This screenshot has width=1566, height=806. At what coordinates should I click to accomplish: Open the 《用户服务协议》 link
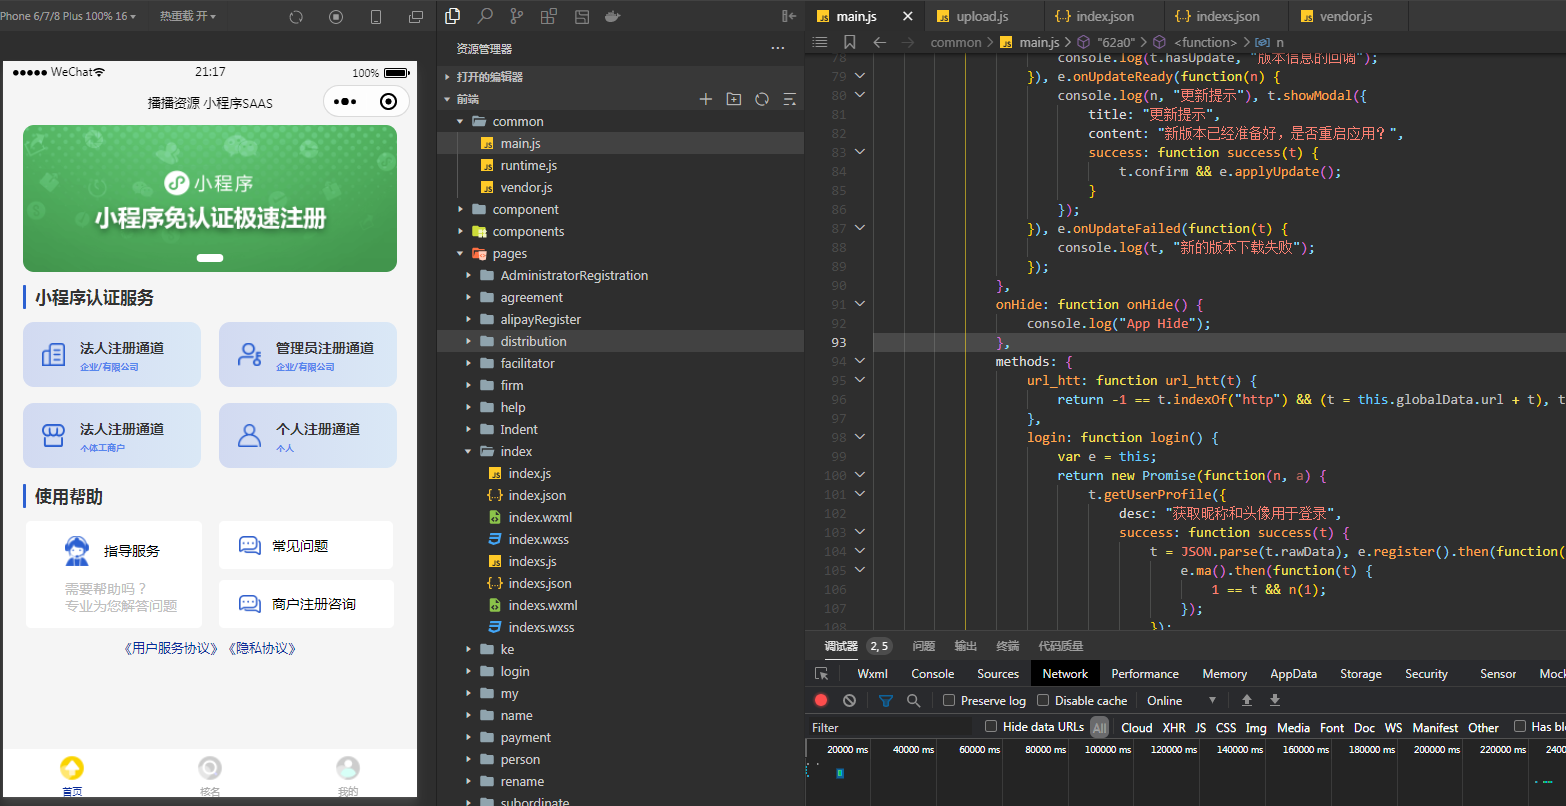click(x=171, y=648)
